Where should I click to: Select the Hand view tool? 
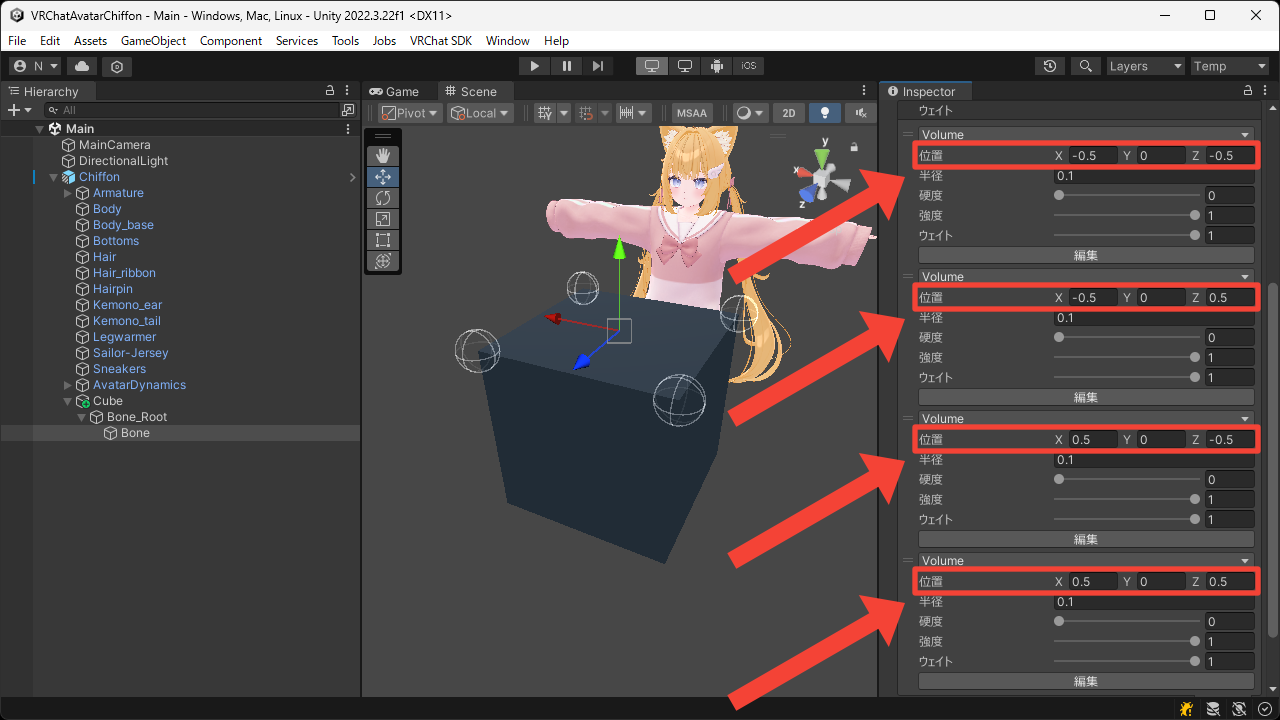383,156
